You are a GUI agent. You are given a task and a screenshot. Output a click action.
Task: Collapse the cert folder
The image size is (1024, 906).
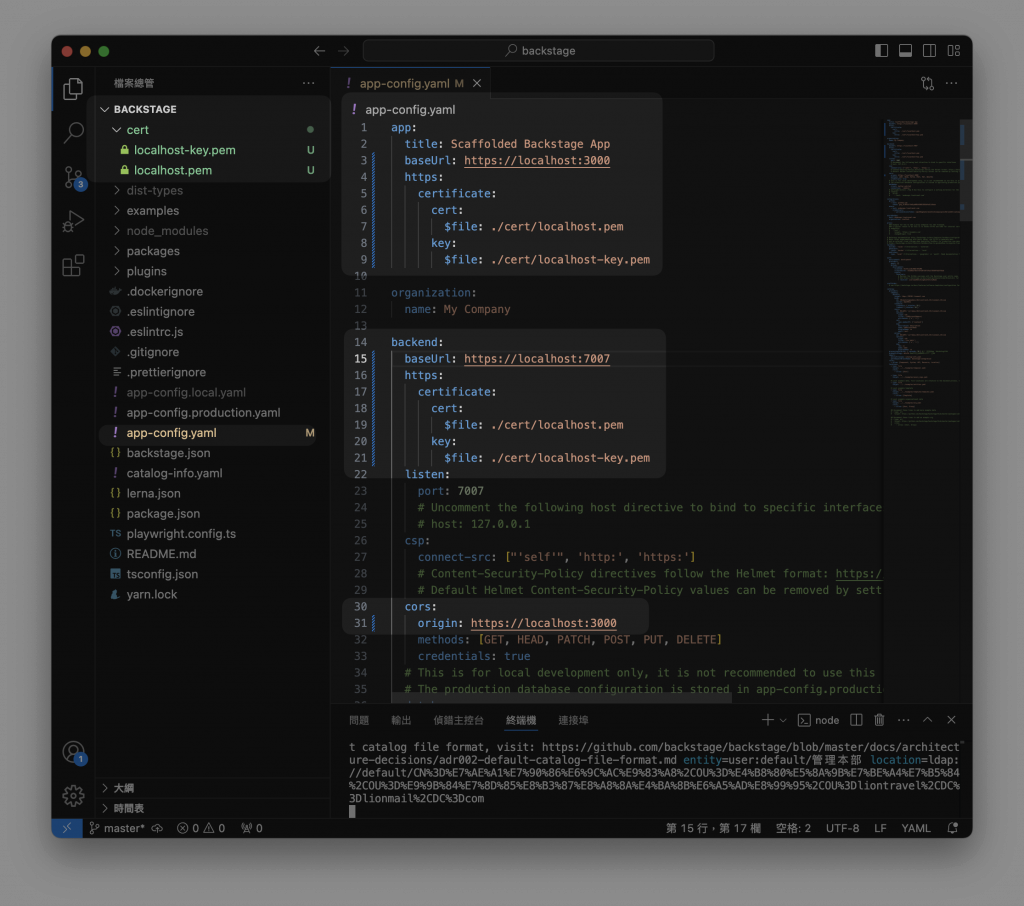tap(212, 129)
